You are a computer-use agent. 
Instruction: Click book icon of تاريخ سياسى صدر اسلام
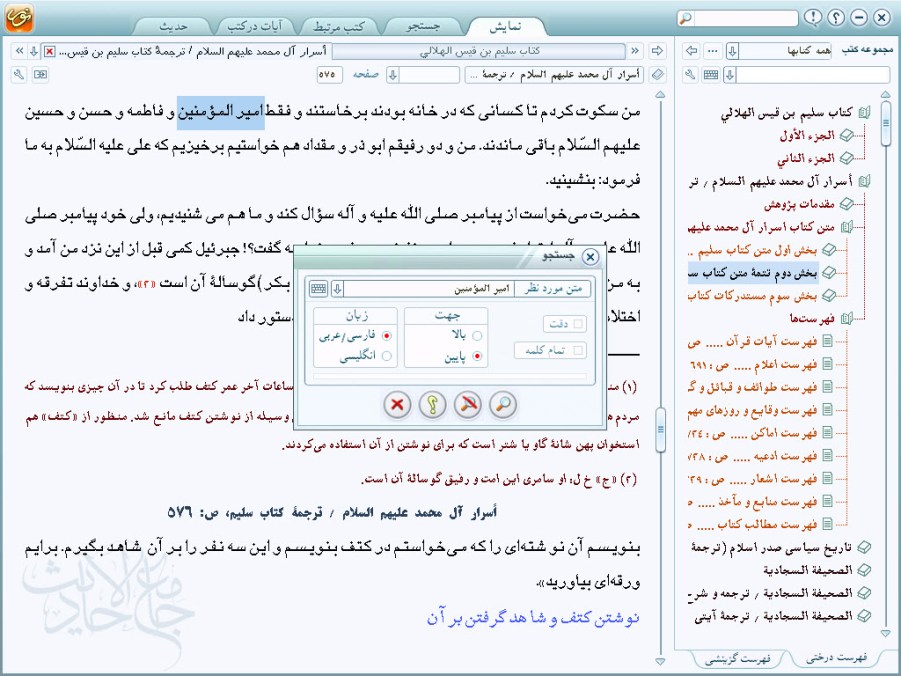(864, 547)
